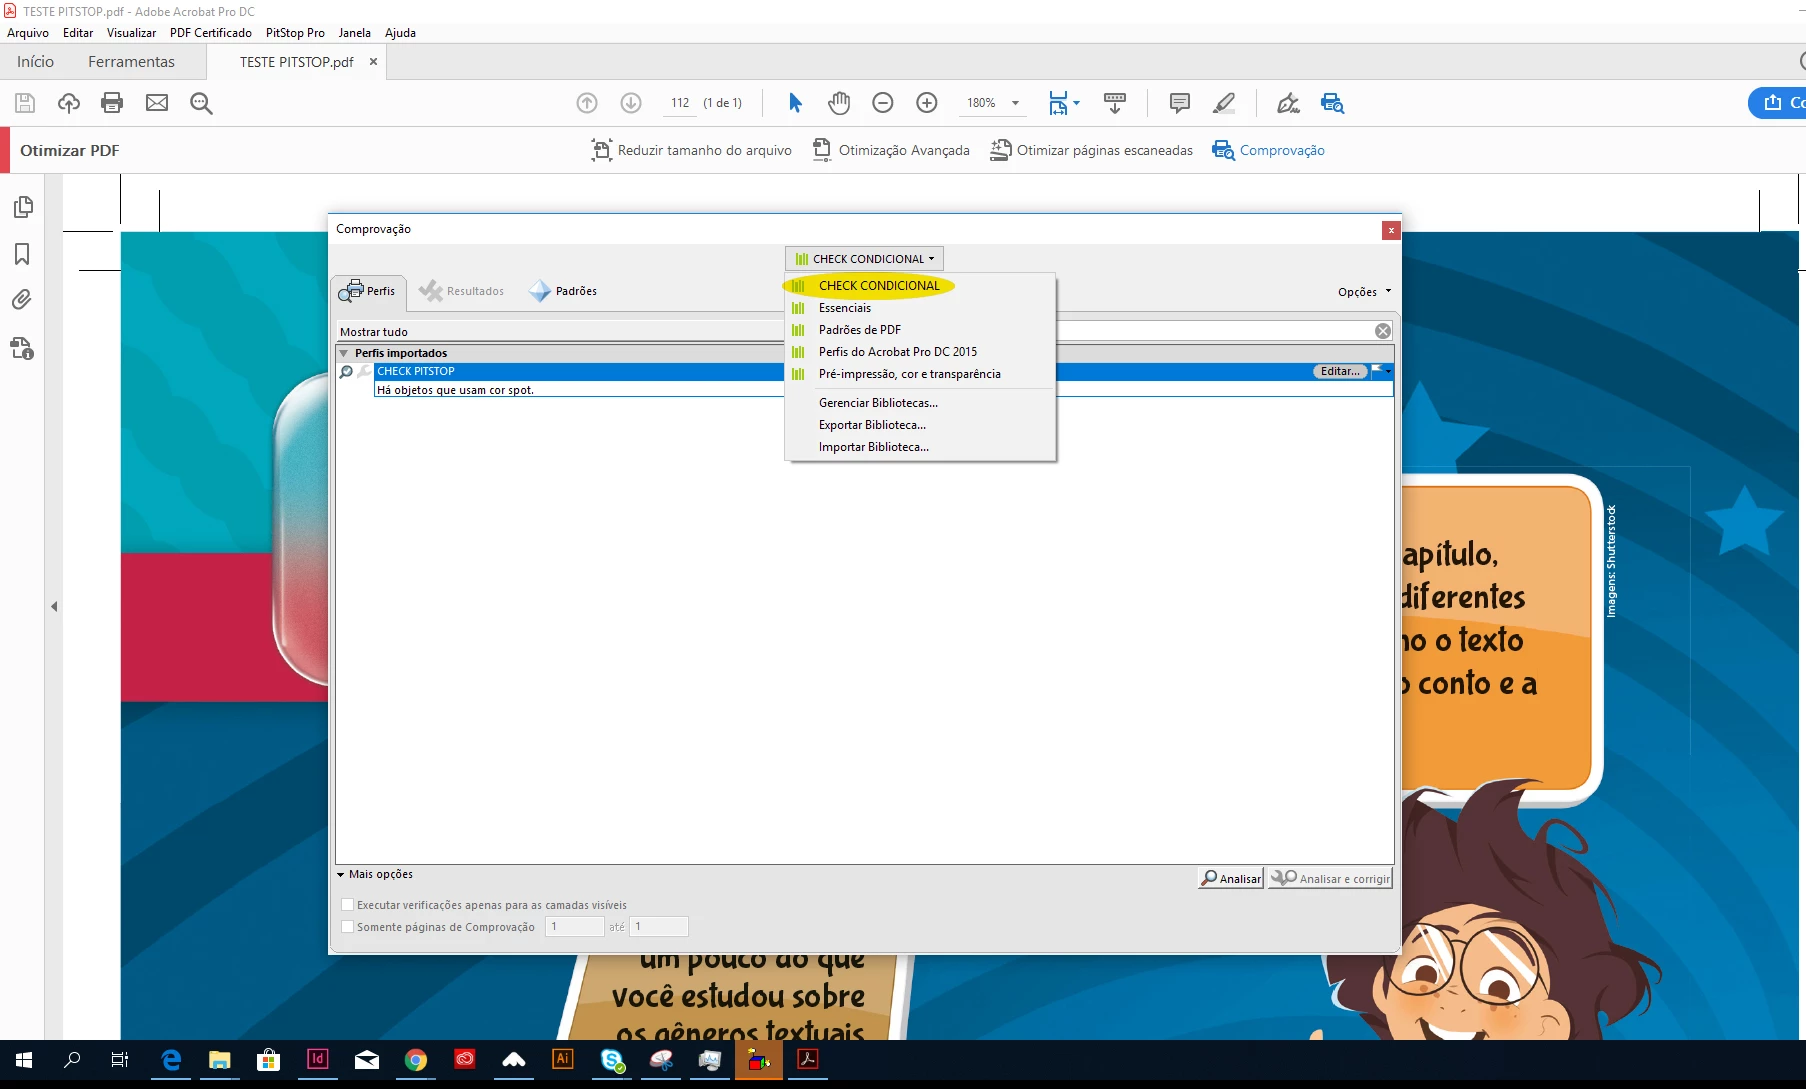
Task: Go to previous page arrow
Action: tap(587, 103)
